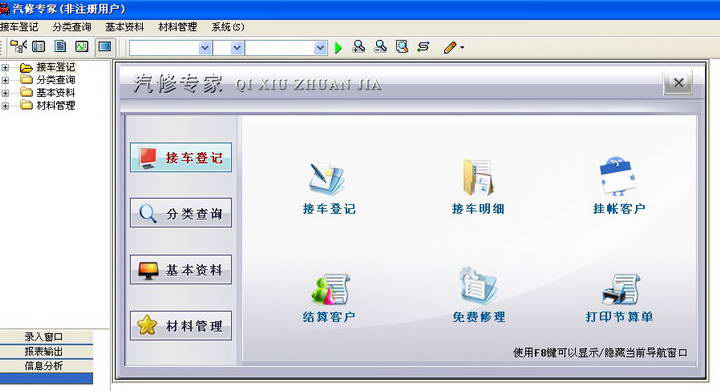
Task: Click the green chart monitor toolbar icon
Action: pos(82,46)
